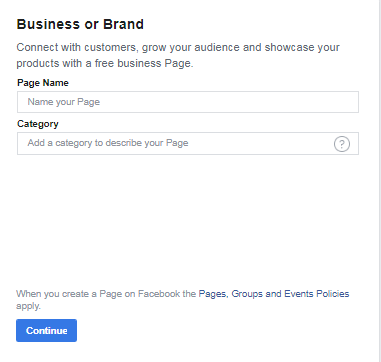This screenshot has width=381, height=362.
Task: Select the Category input box
Action: (x=188, y=143)
